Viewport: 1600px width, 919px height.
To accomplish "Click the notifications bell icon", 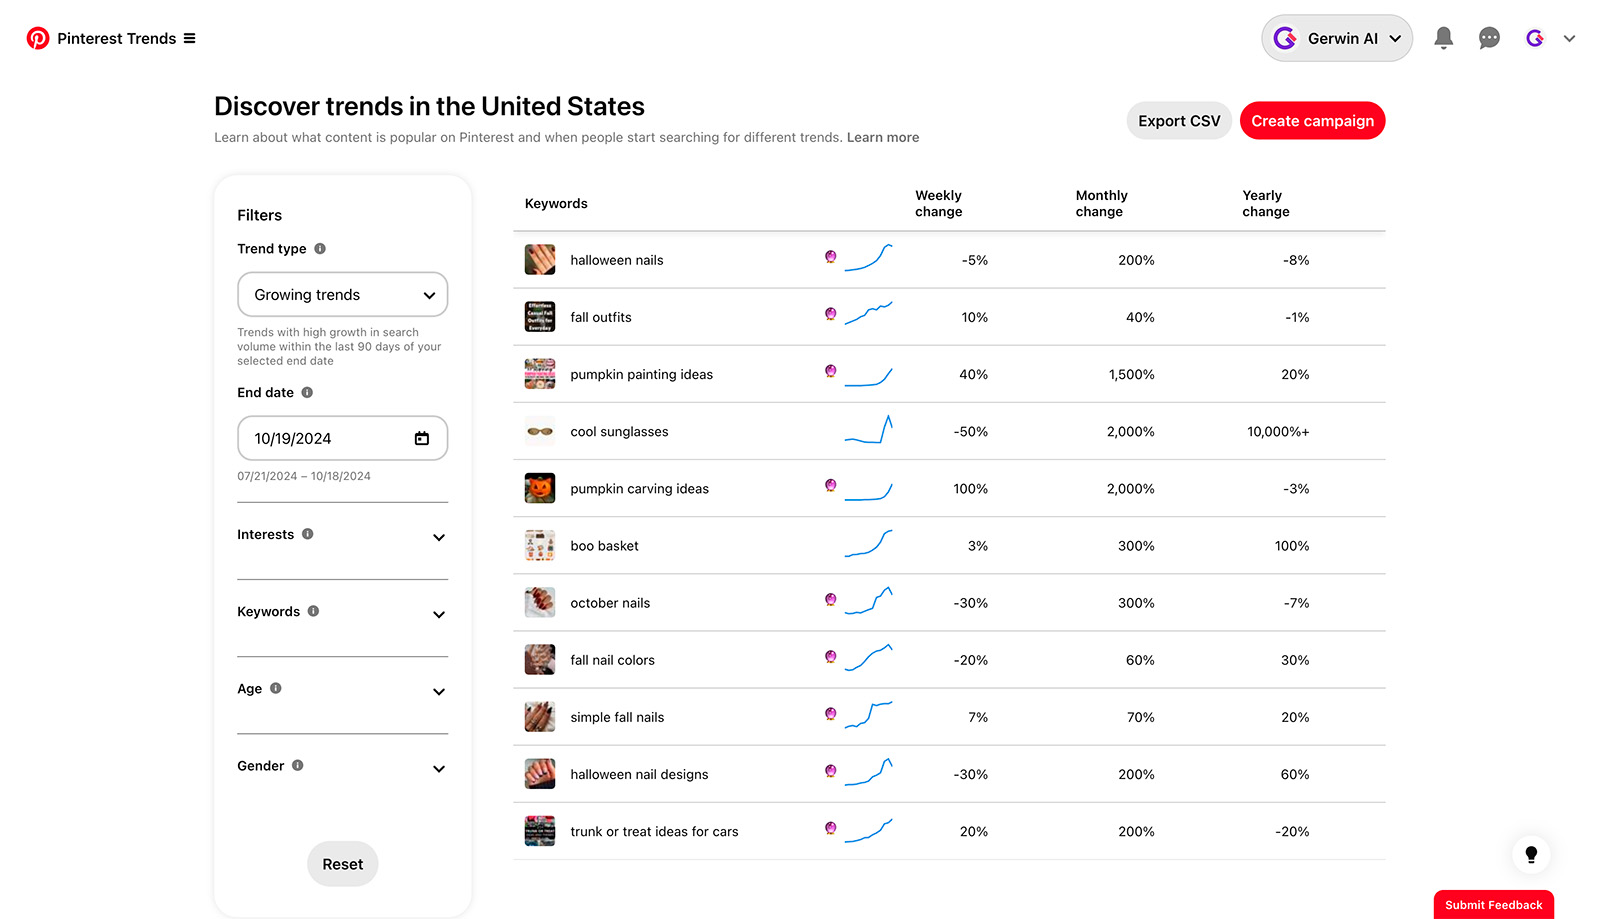I will 1443,38.
